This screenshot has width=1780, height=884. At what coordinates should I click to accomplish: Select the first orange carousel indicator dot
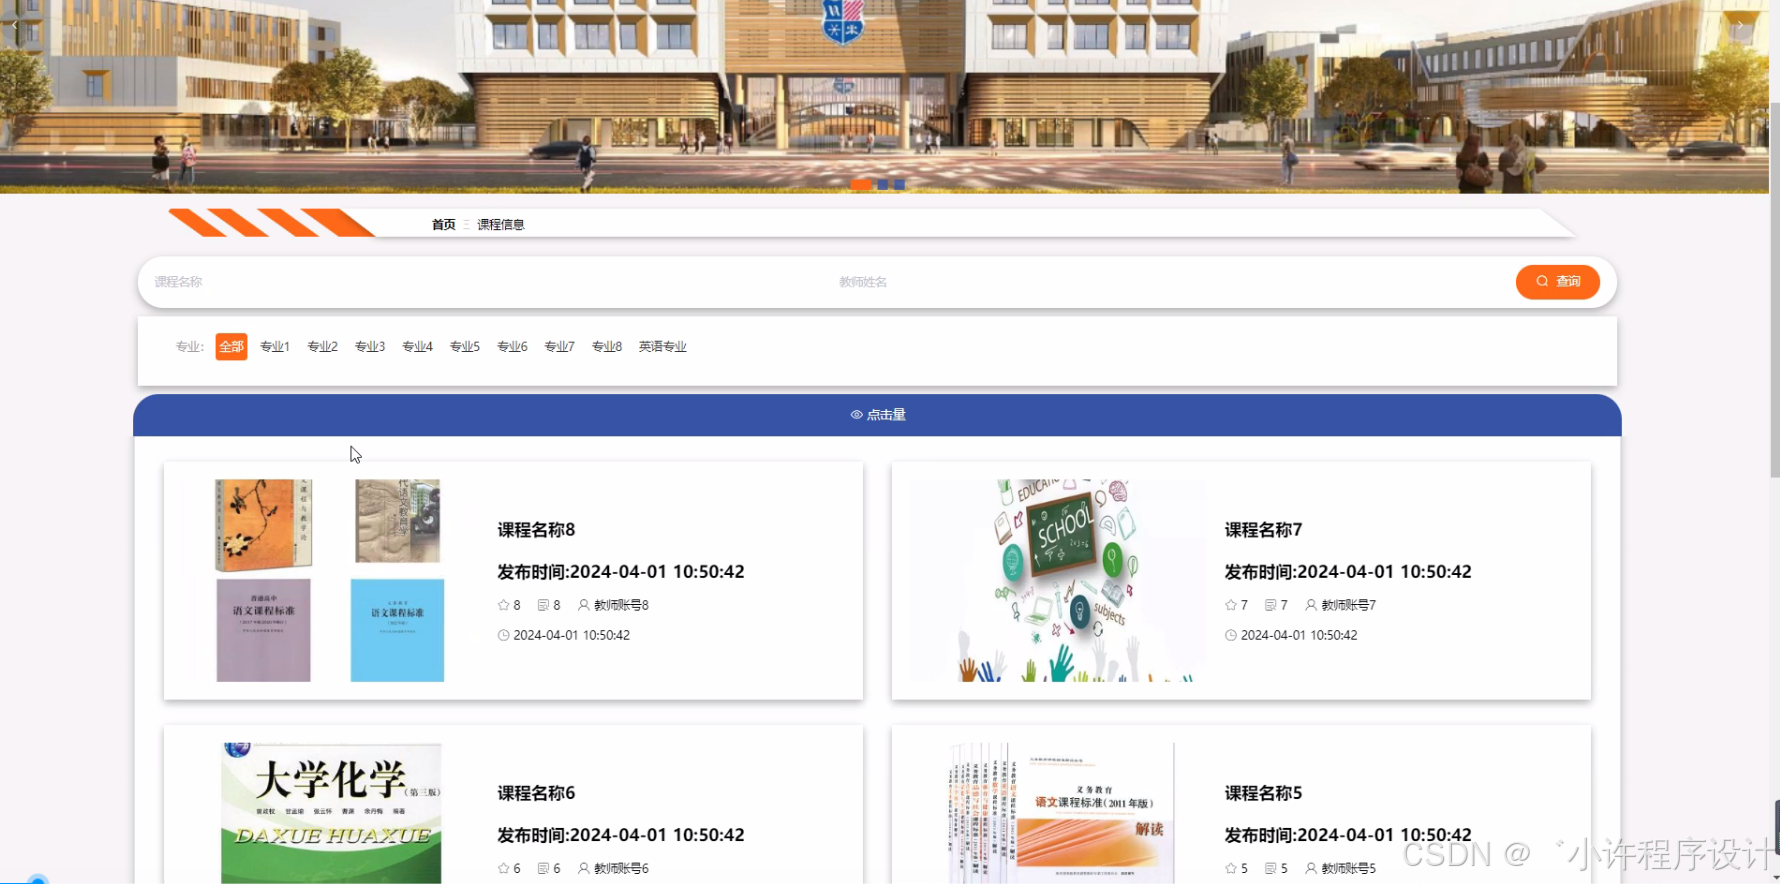(860, 184)
